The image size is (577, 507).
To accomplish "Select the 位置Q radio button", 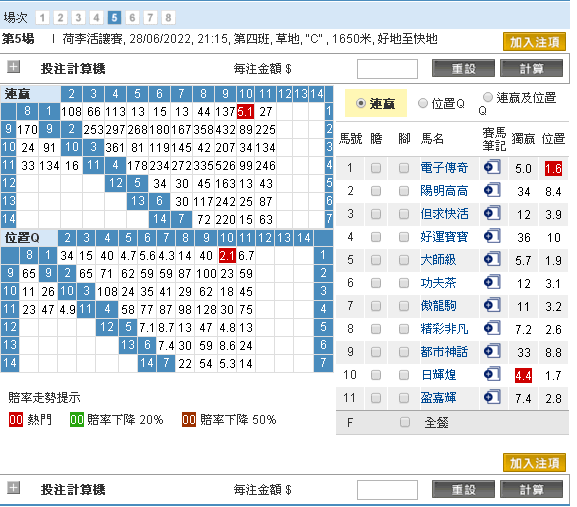I will pyautogui.click(x=423, y=103).
